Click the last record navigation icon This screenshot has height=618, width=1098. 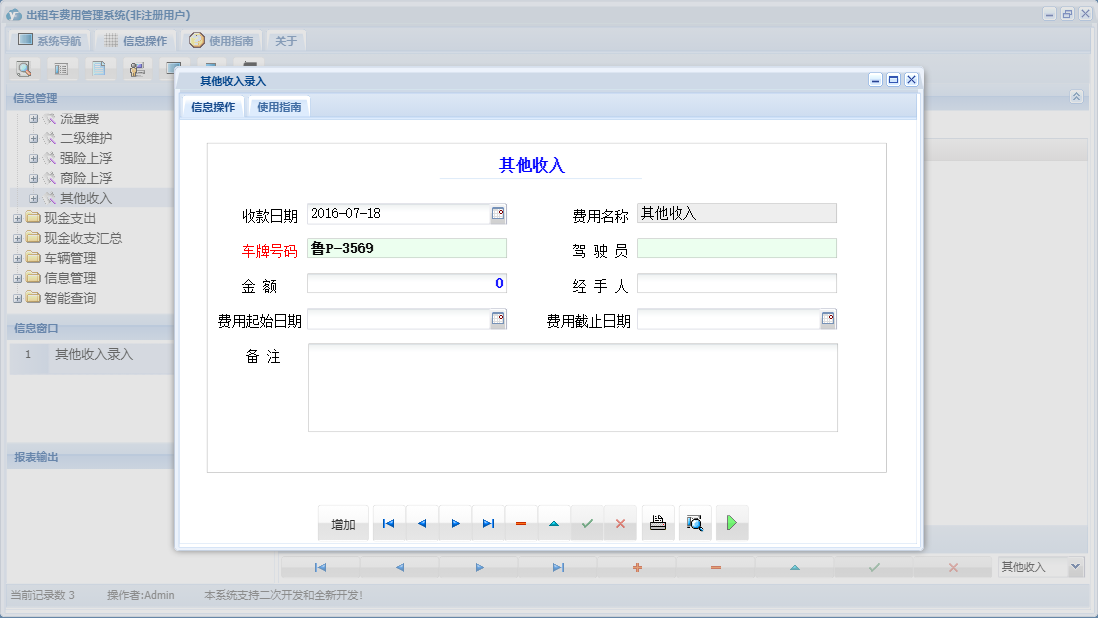pos(488,522)
